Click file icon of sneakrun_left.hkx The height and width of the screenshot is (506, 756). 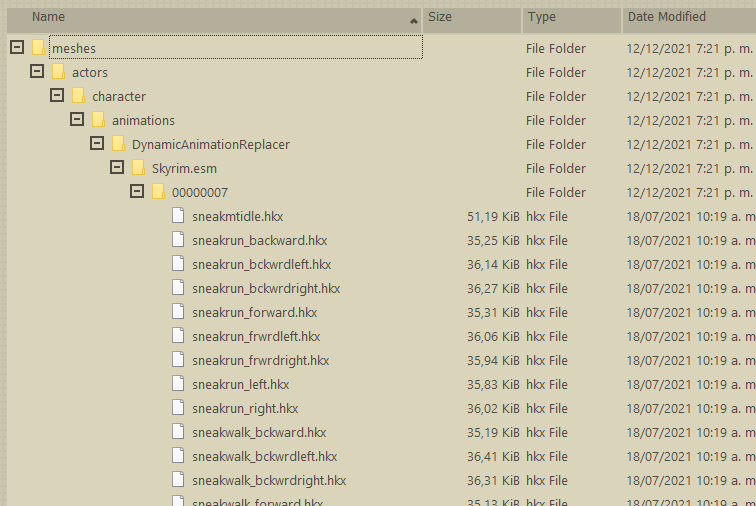click(x=178, y=383)
